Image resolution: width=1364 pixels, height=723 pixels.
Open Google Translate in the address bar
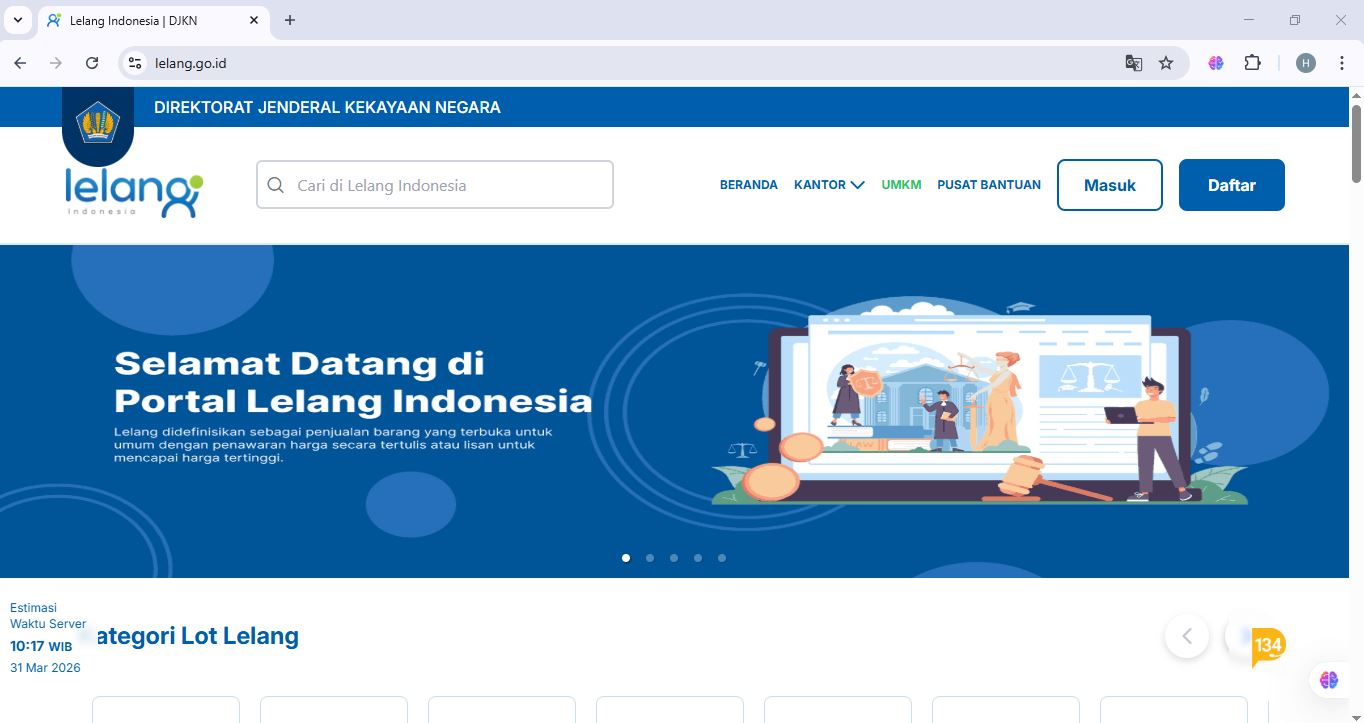[x=1132, y=62]
